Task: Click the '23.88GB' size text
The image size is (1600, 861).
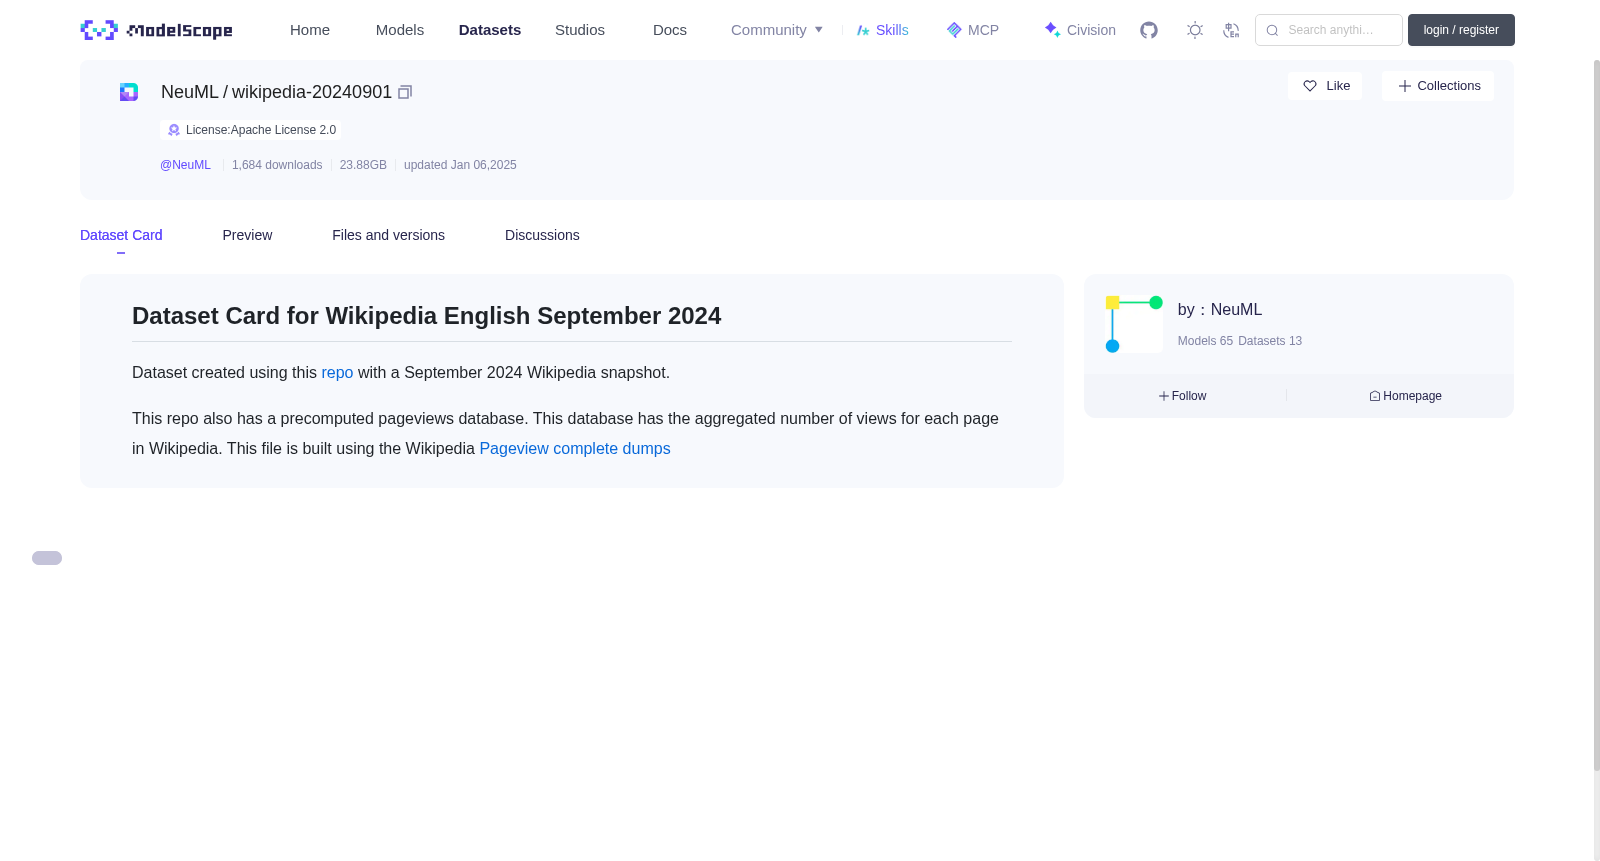Action: point(363,165)
